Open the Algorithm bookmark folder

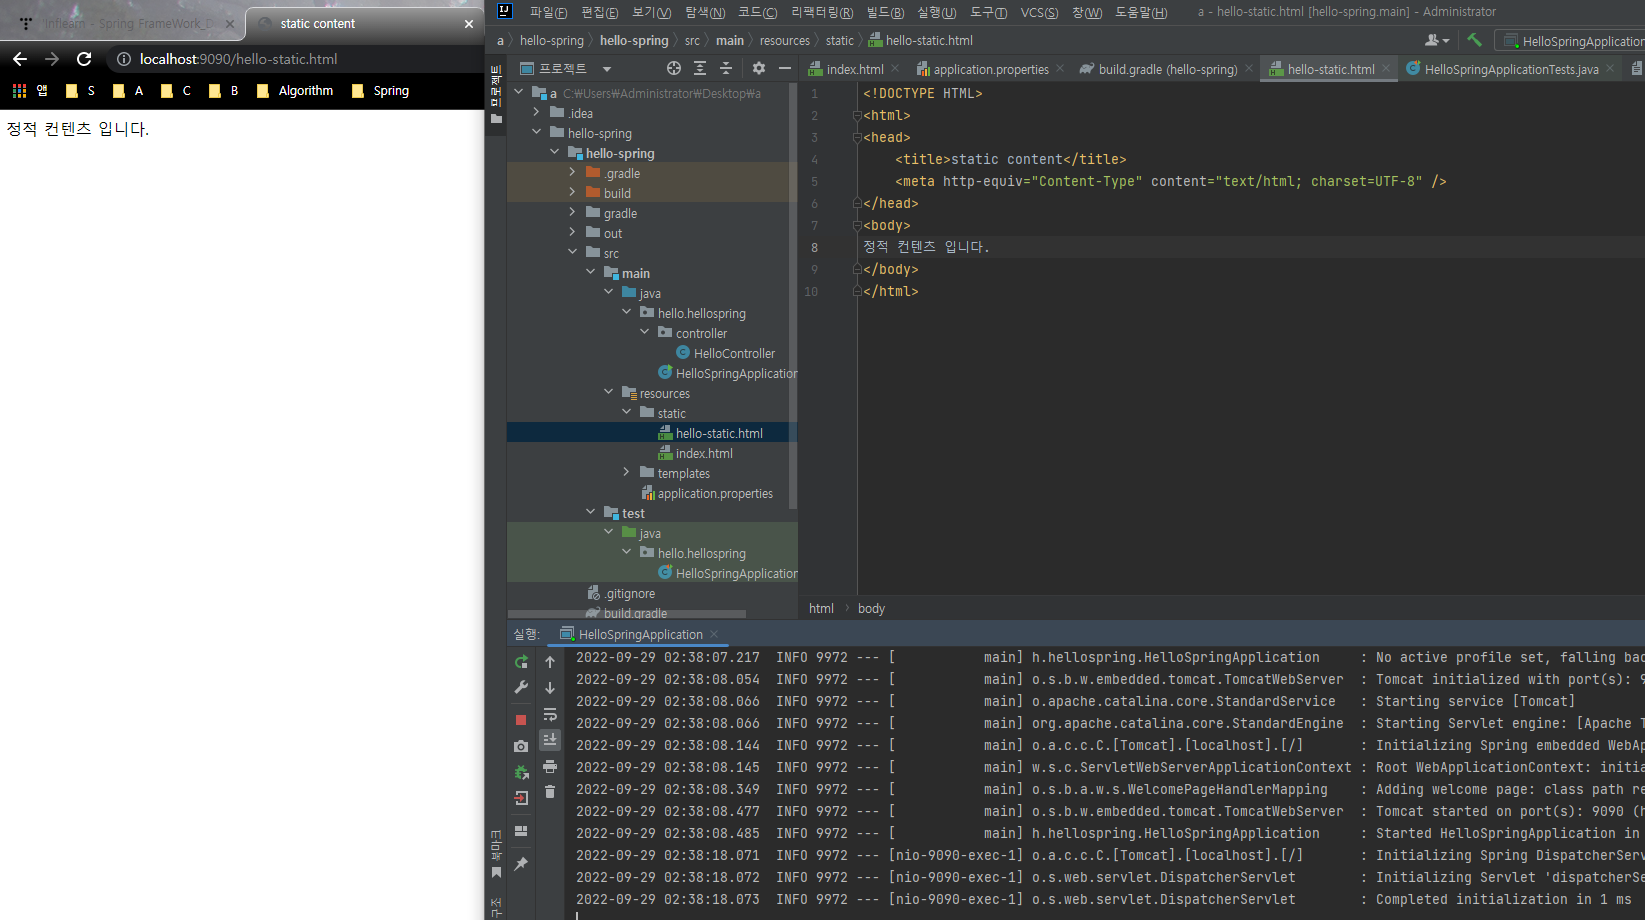(295, 90)
